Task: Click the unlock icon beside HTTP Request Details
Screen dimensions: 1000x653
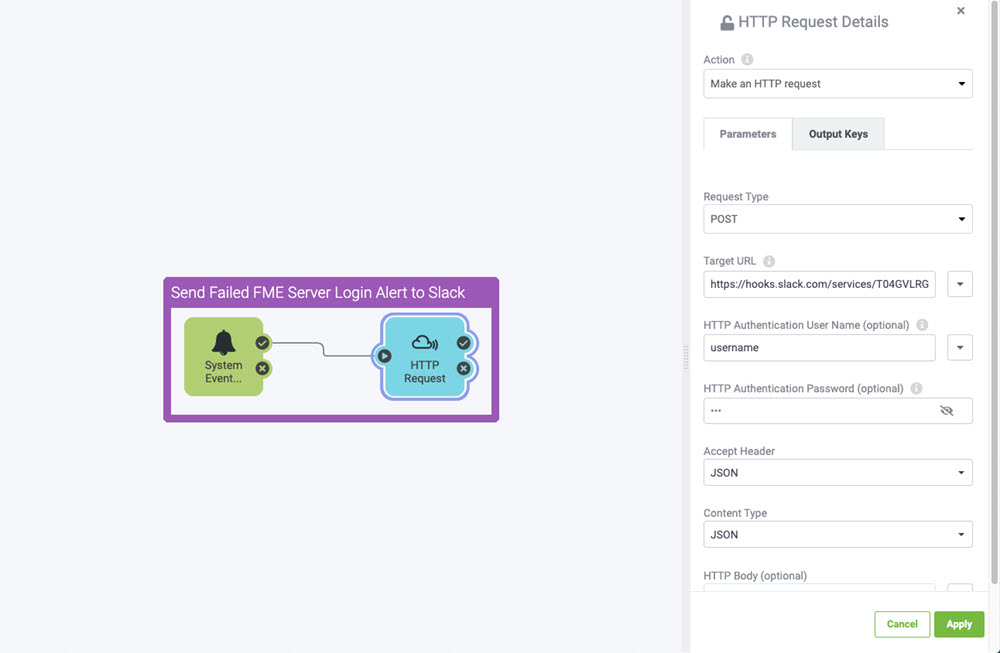Action: [727, 23]
